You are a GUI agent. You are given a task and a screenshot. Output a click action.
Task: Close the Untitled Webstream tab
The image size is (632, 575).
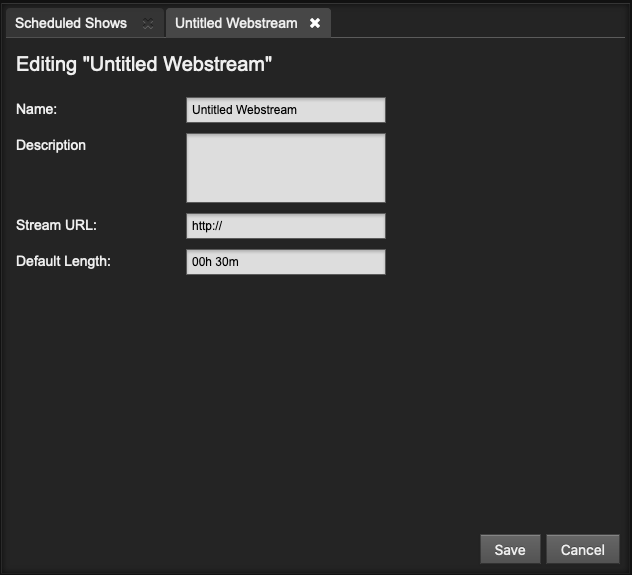click(x=315, y=23)
